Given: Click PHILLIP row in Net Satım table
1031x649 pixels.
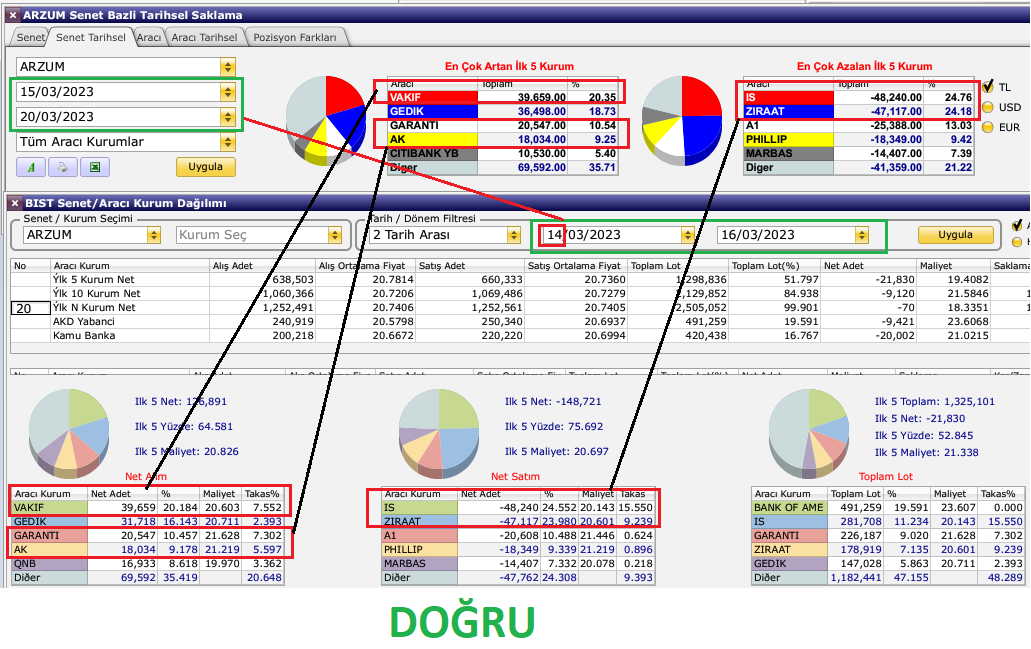Looking at the screenshot, I should [x=518, y=549].
